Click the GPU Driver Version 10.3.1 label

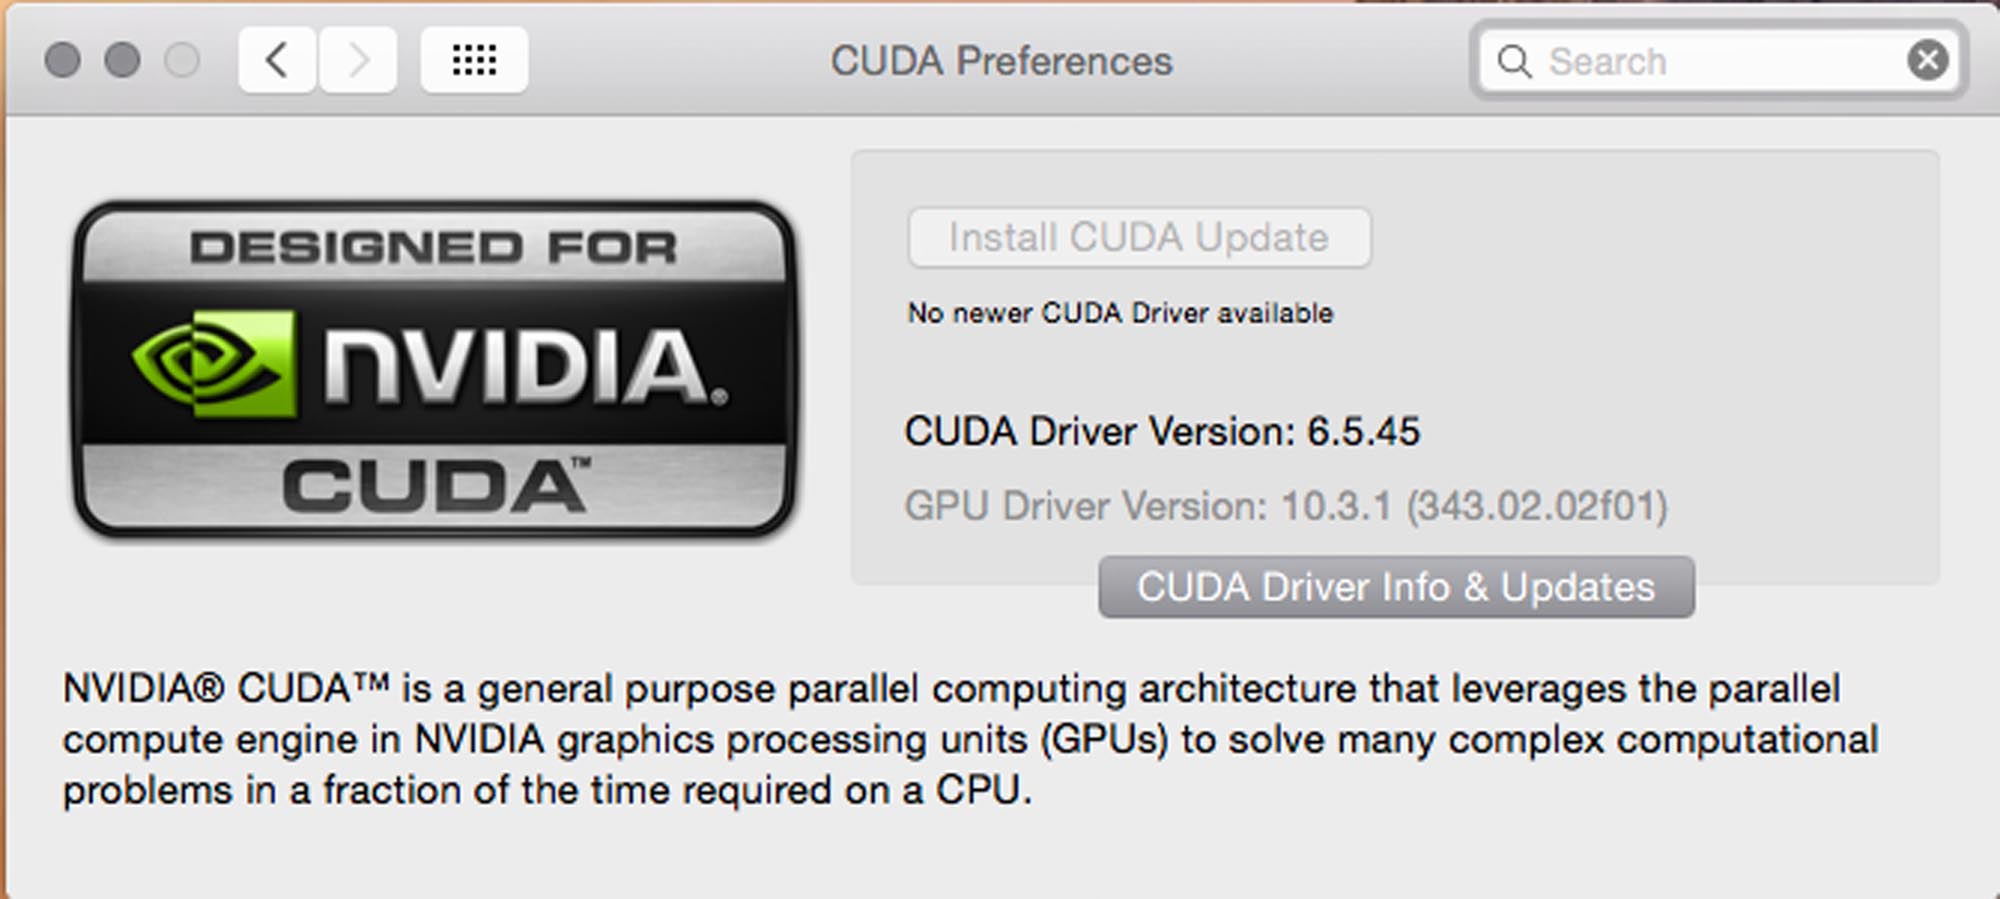click(1286, 506)
